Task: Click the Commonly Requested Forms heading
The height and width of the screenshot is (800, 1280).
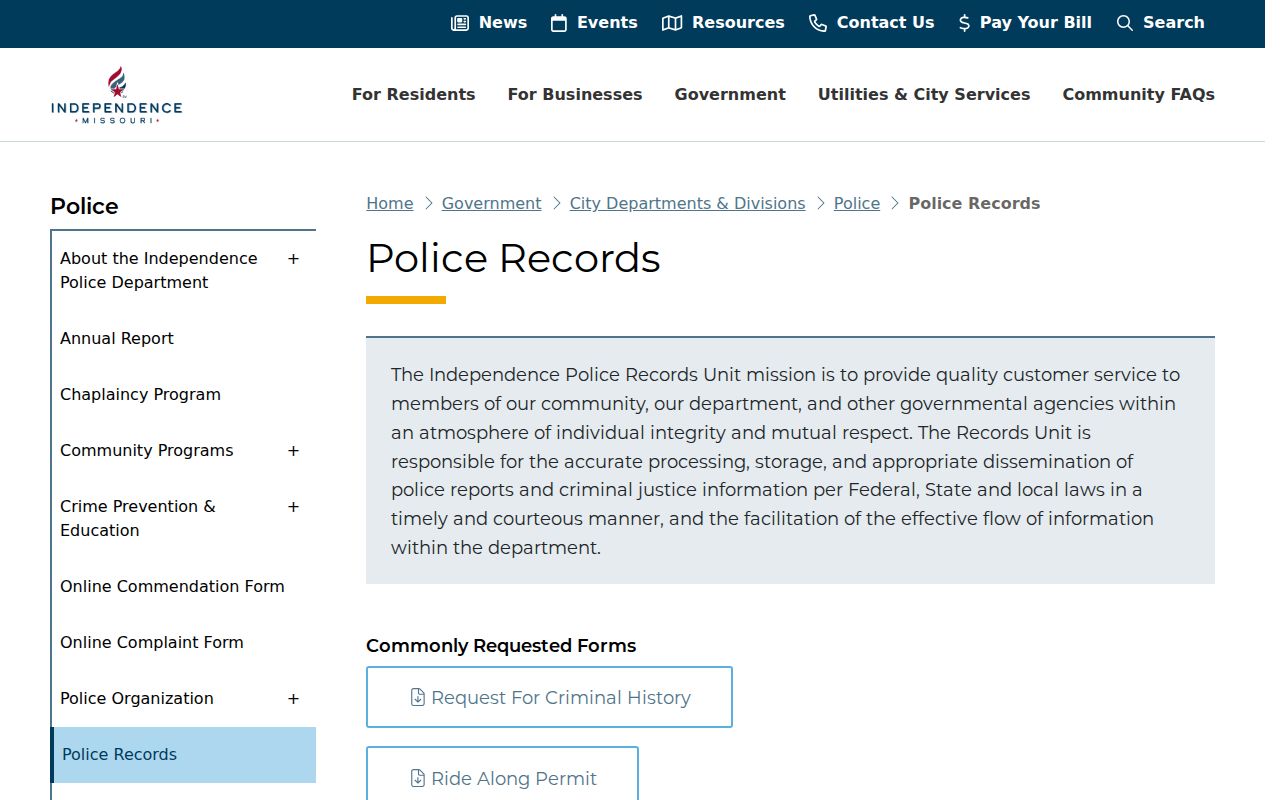Action: [x=501, y=646]
